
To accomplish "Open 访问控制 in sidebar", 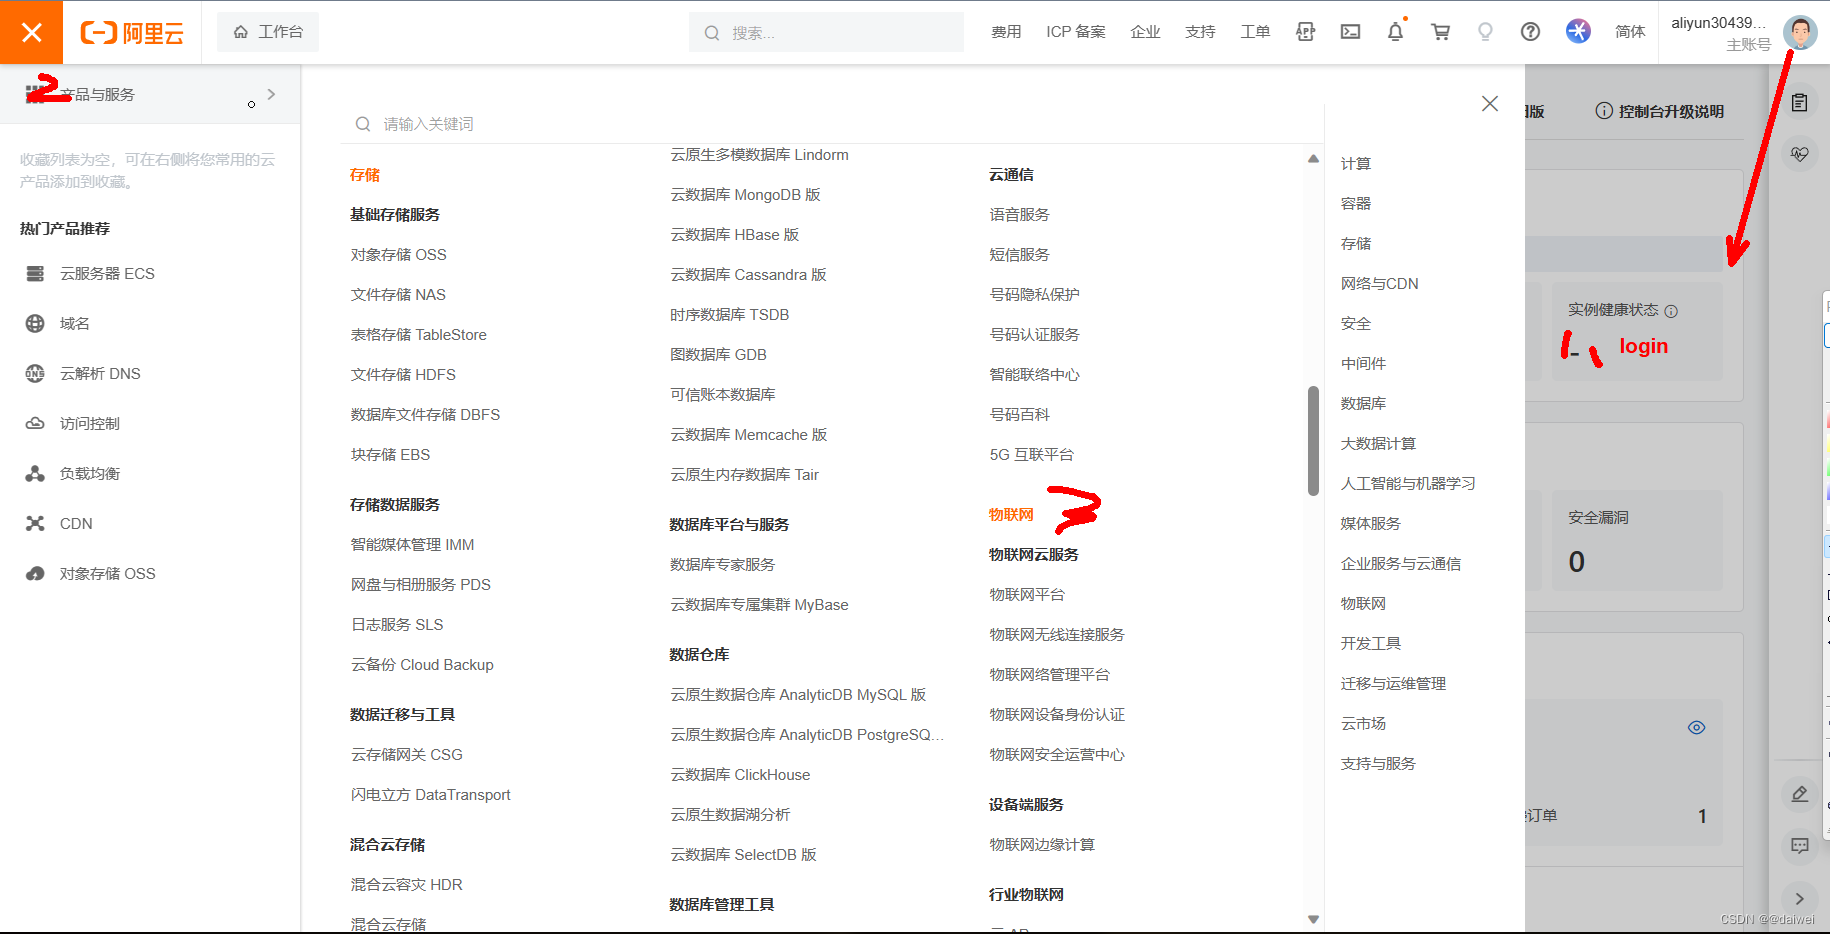I will point(90,424).
